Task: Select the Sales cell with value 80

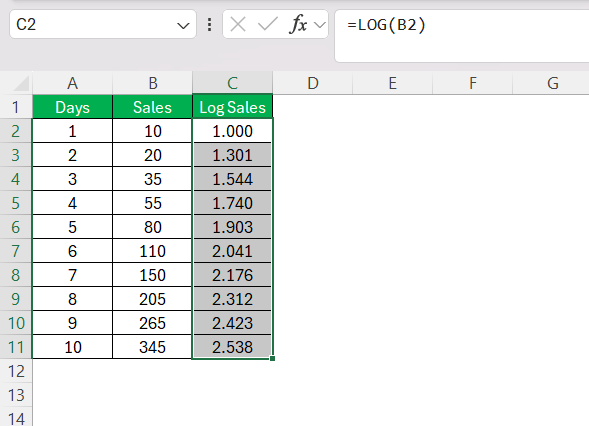Action: (x=153, y=227)
